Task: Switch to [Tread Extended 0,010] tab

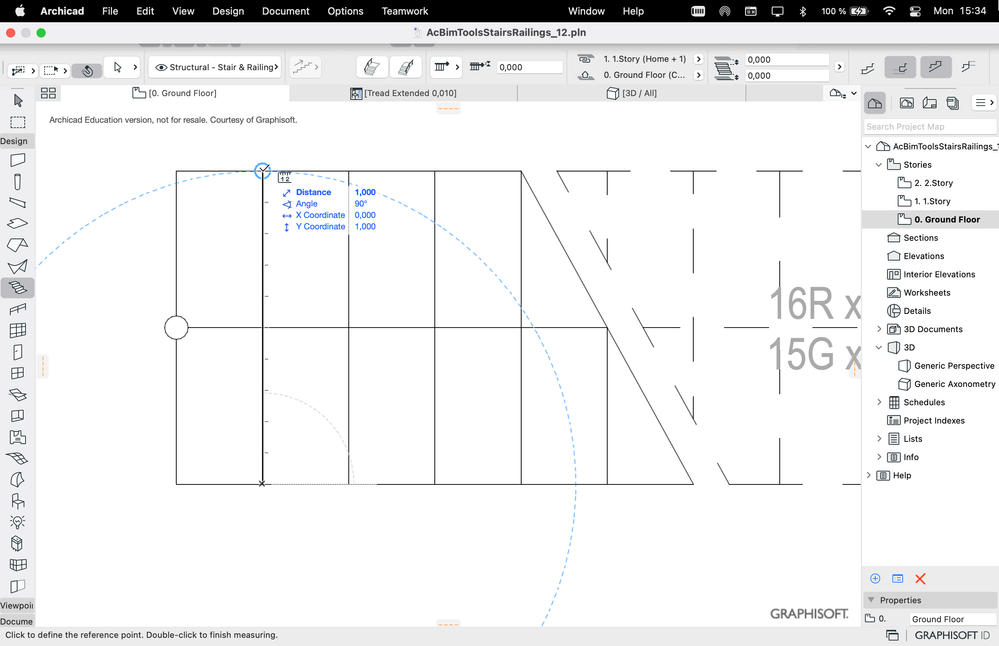Action: pos(404,93)
